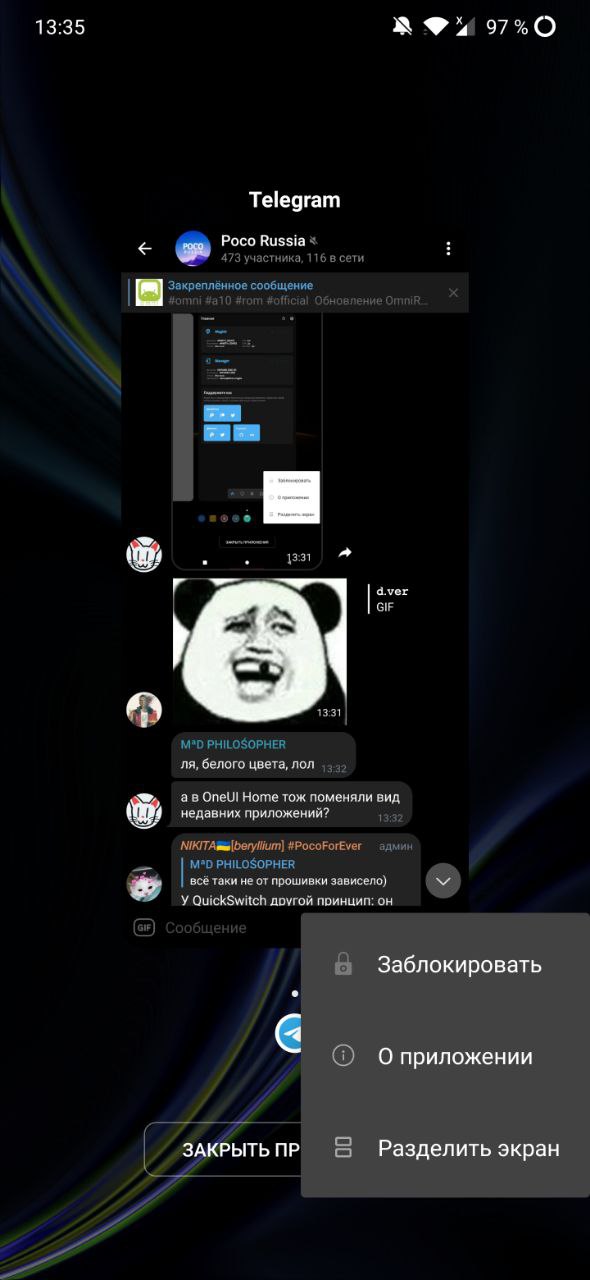Open the laughing panda GIF
Screen dimensions: 590x1280
[x=260, y=651]
